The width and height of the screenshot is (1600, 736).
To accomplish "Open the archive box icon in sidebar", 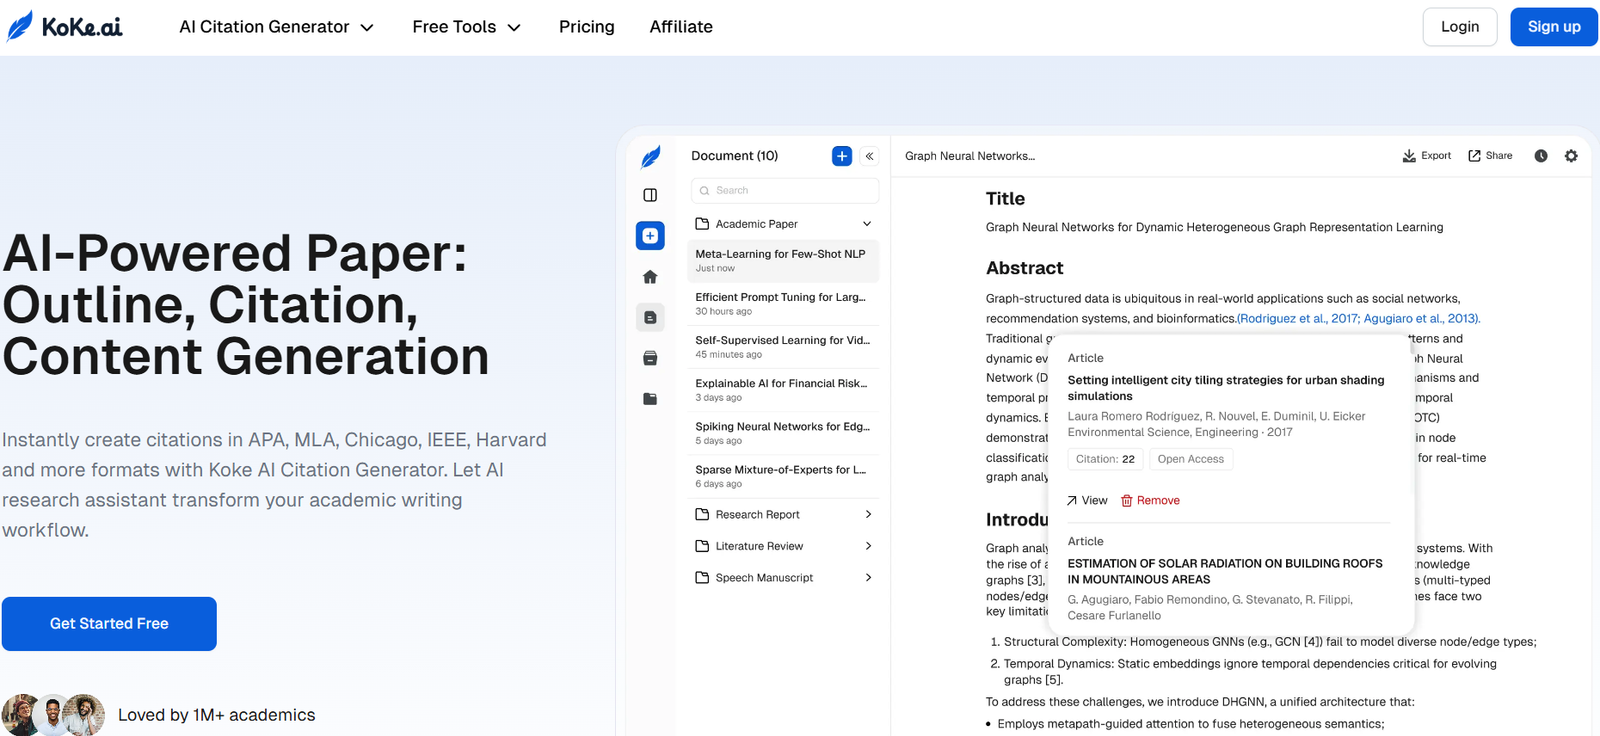I will tap(650, 358).
